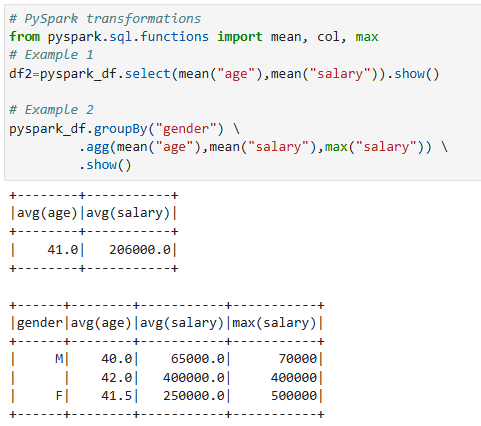Click the 'agg' method in code
The width and height of the screenshot is (481, 426).
tap(98, 147)
